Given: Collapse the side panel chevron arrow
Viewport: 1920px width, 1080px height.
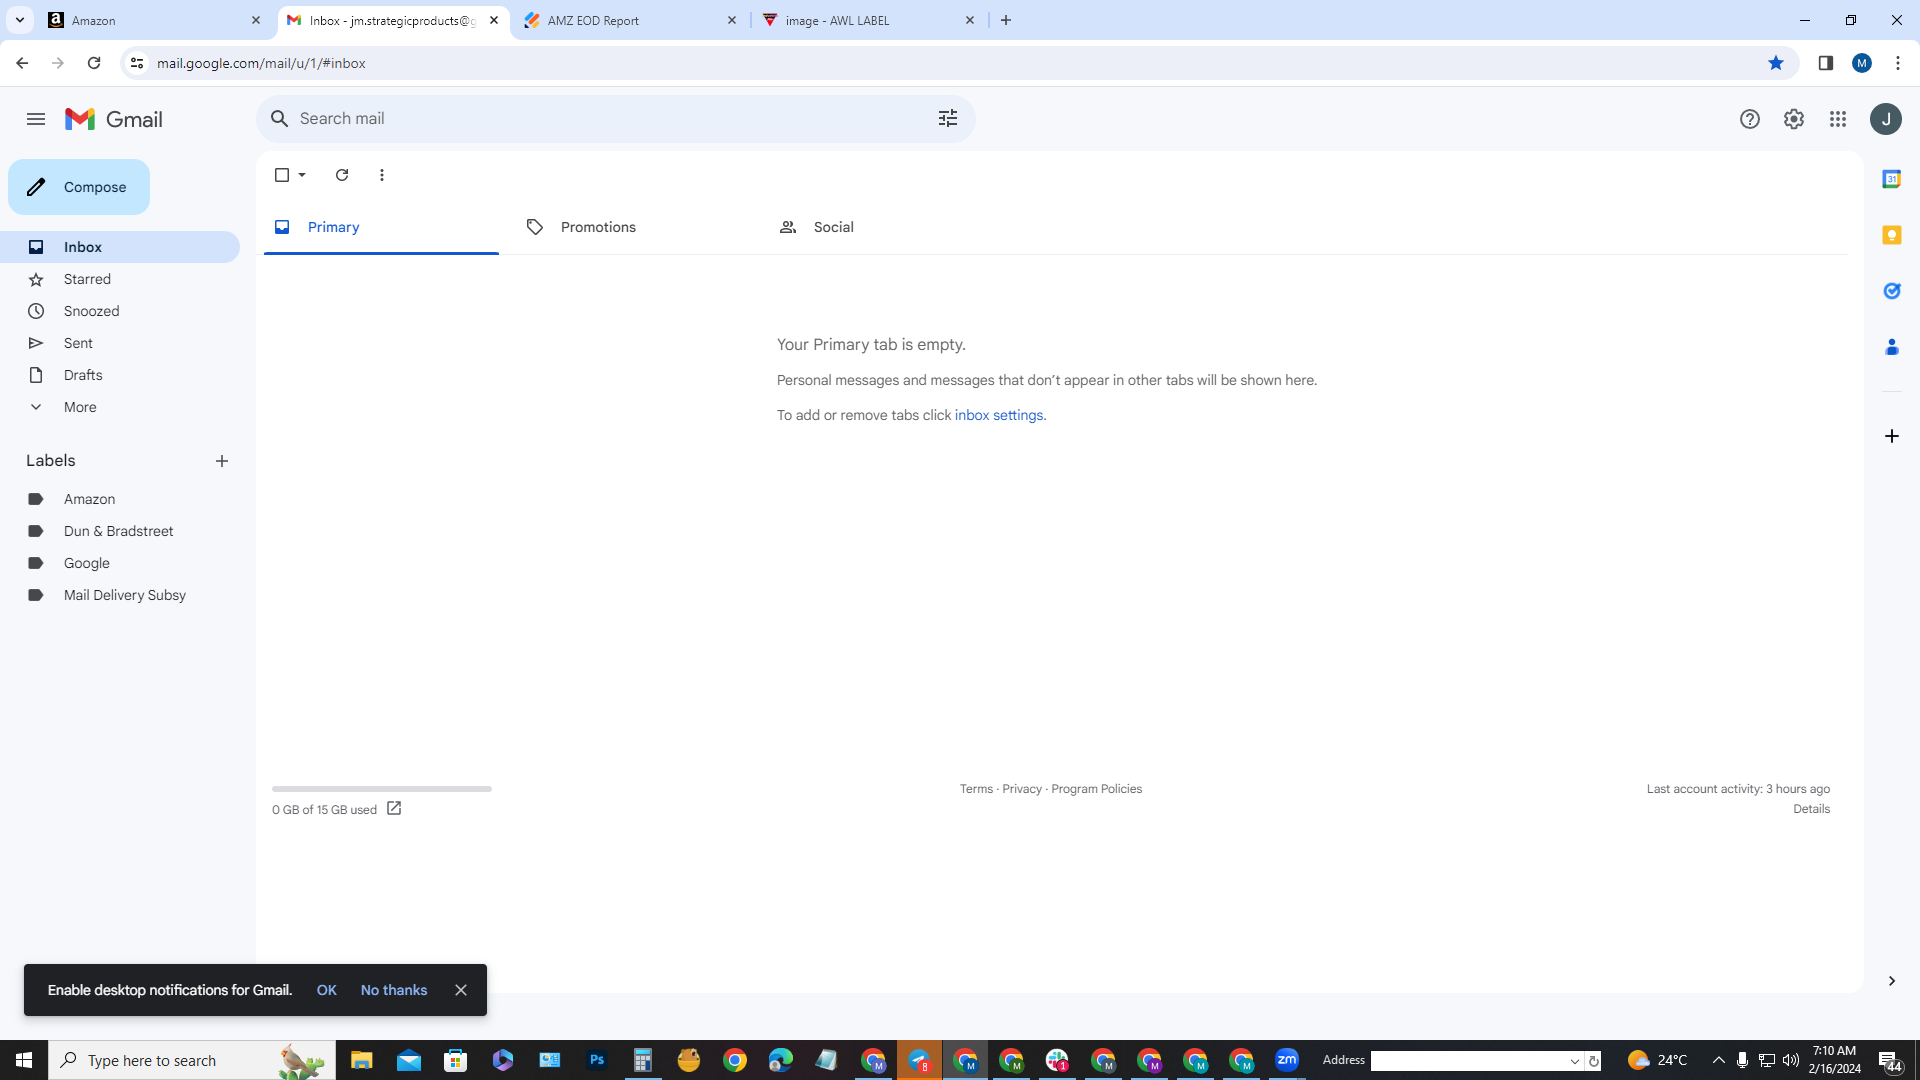Looking at the screenshot, I should click(1892, 981).
